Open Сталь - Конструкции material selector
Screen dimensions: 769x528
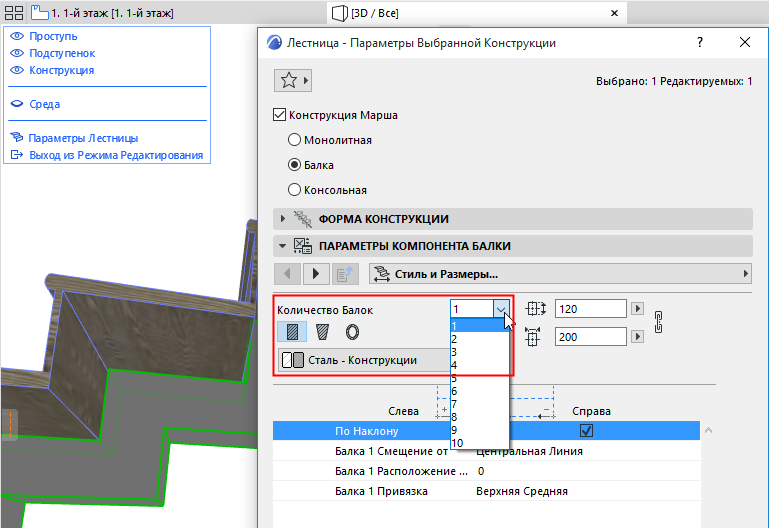(364, 360)
